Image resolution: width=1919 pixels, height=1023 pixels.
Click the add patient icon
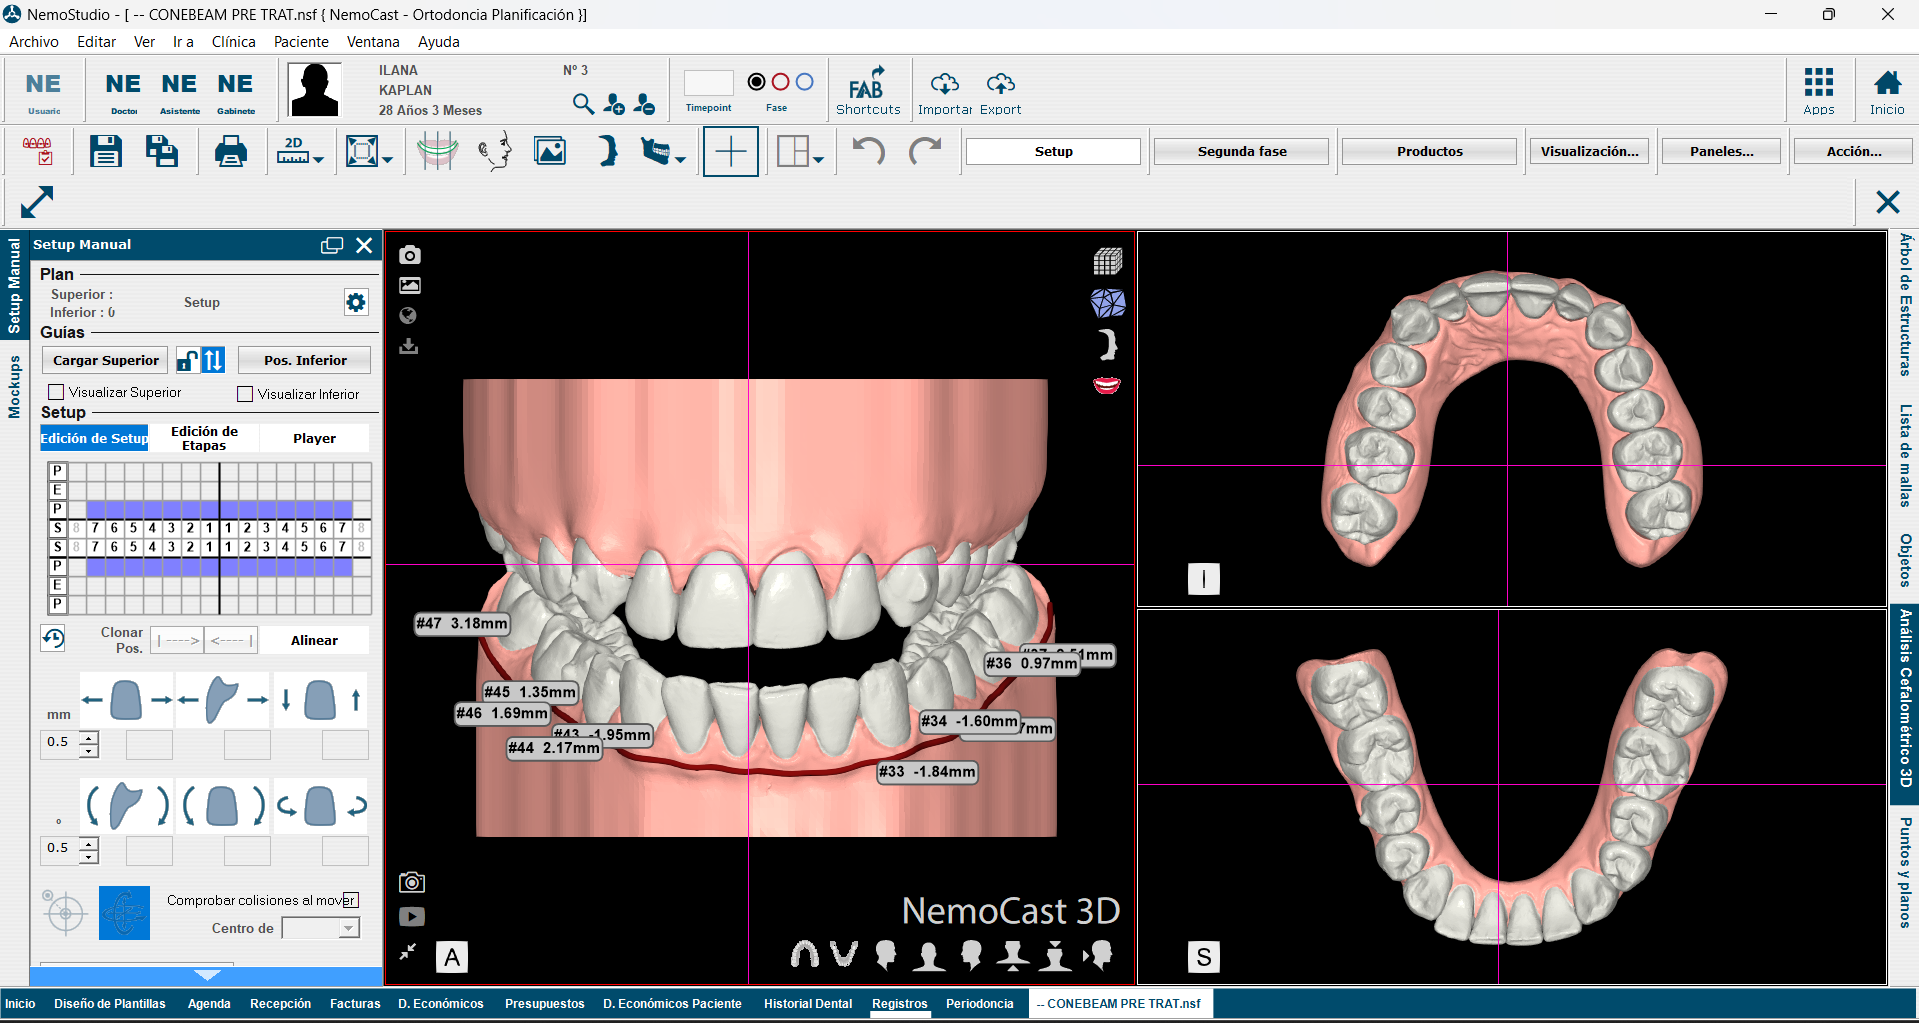614,104
